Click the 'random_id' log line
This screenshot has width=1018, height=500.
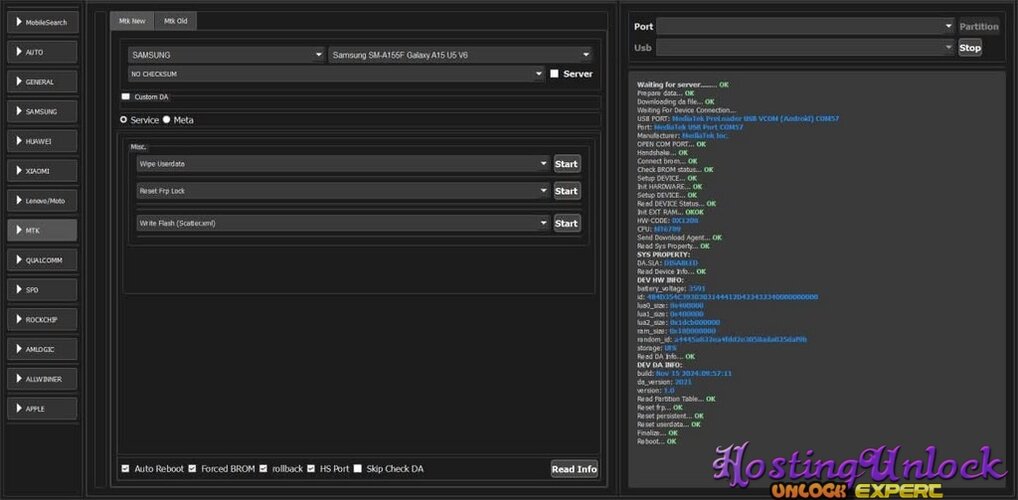pyautogui.click(x=722, y=339)
